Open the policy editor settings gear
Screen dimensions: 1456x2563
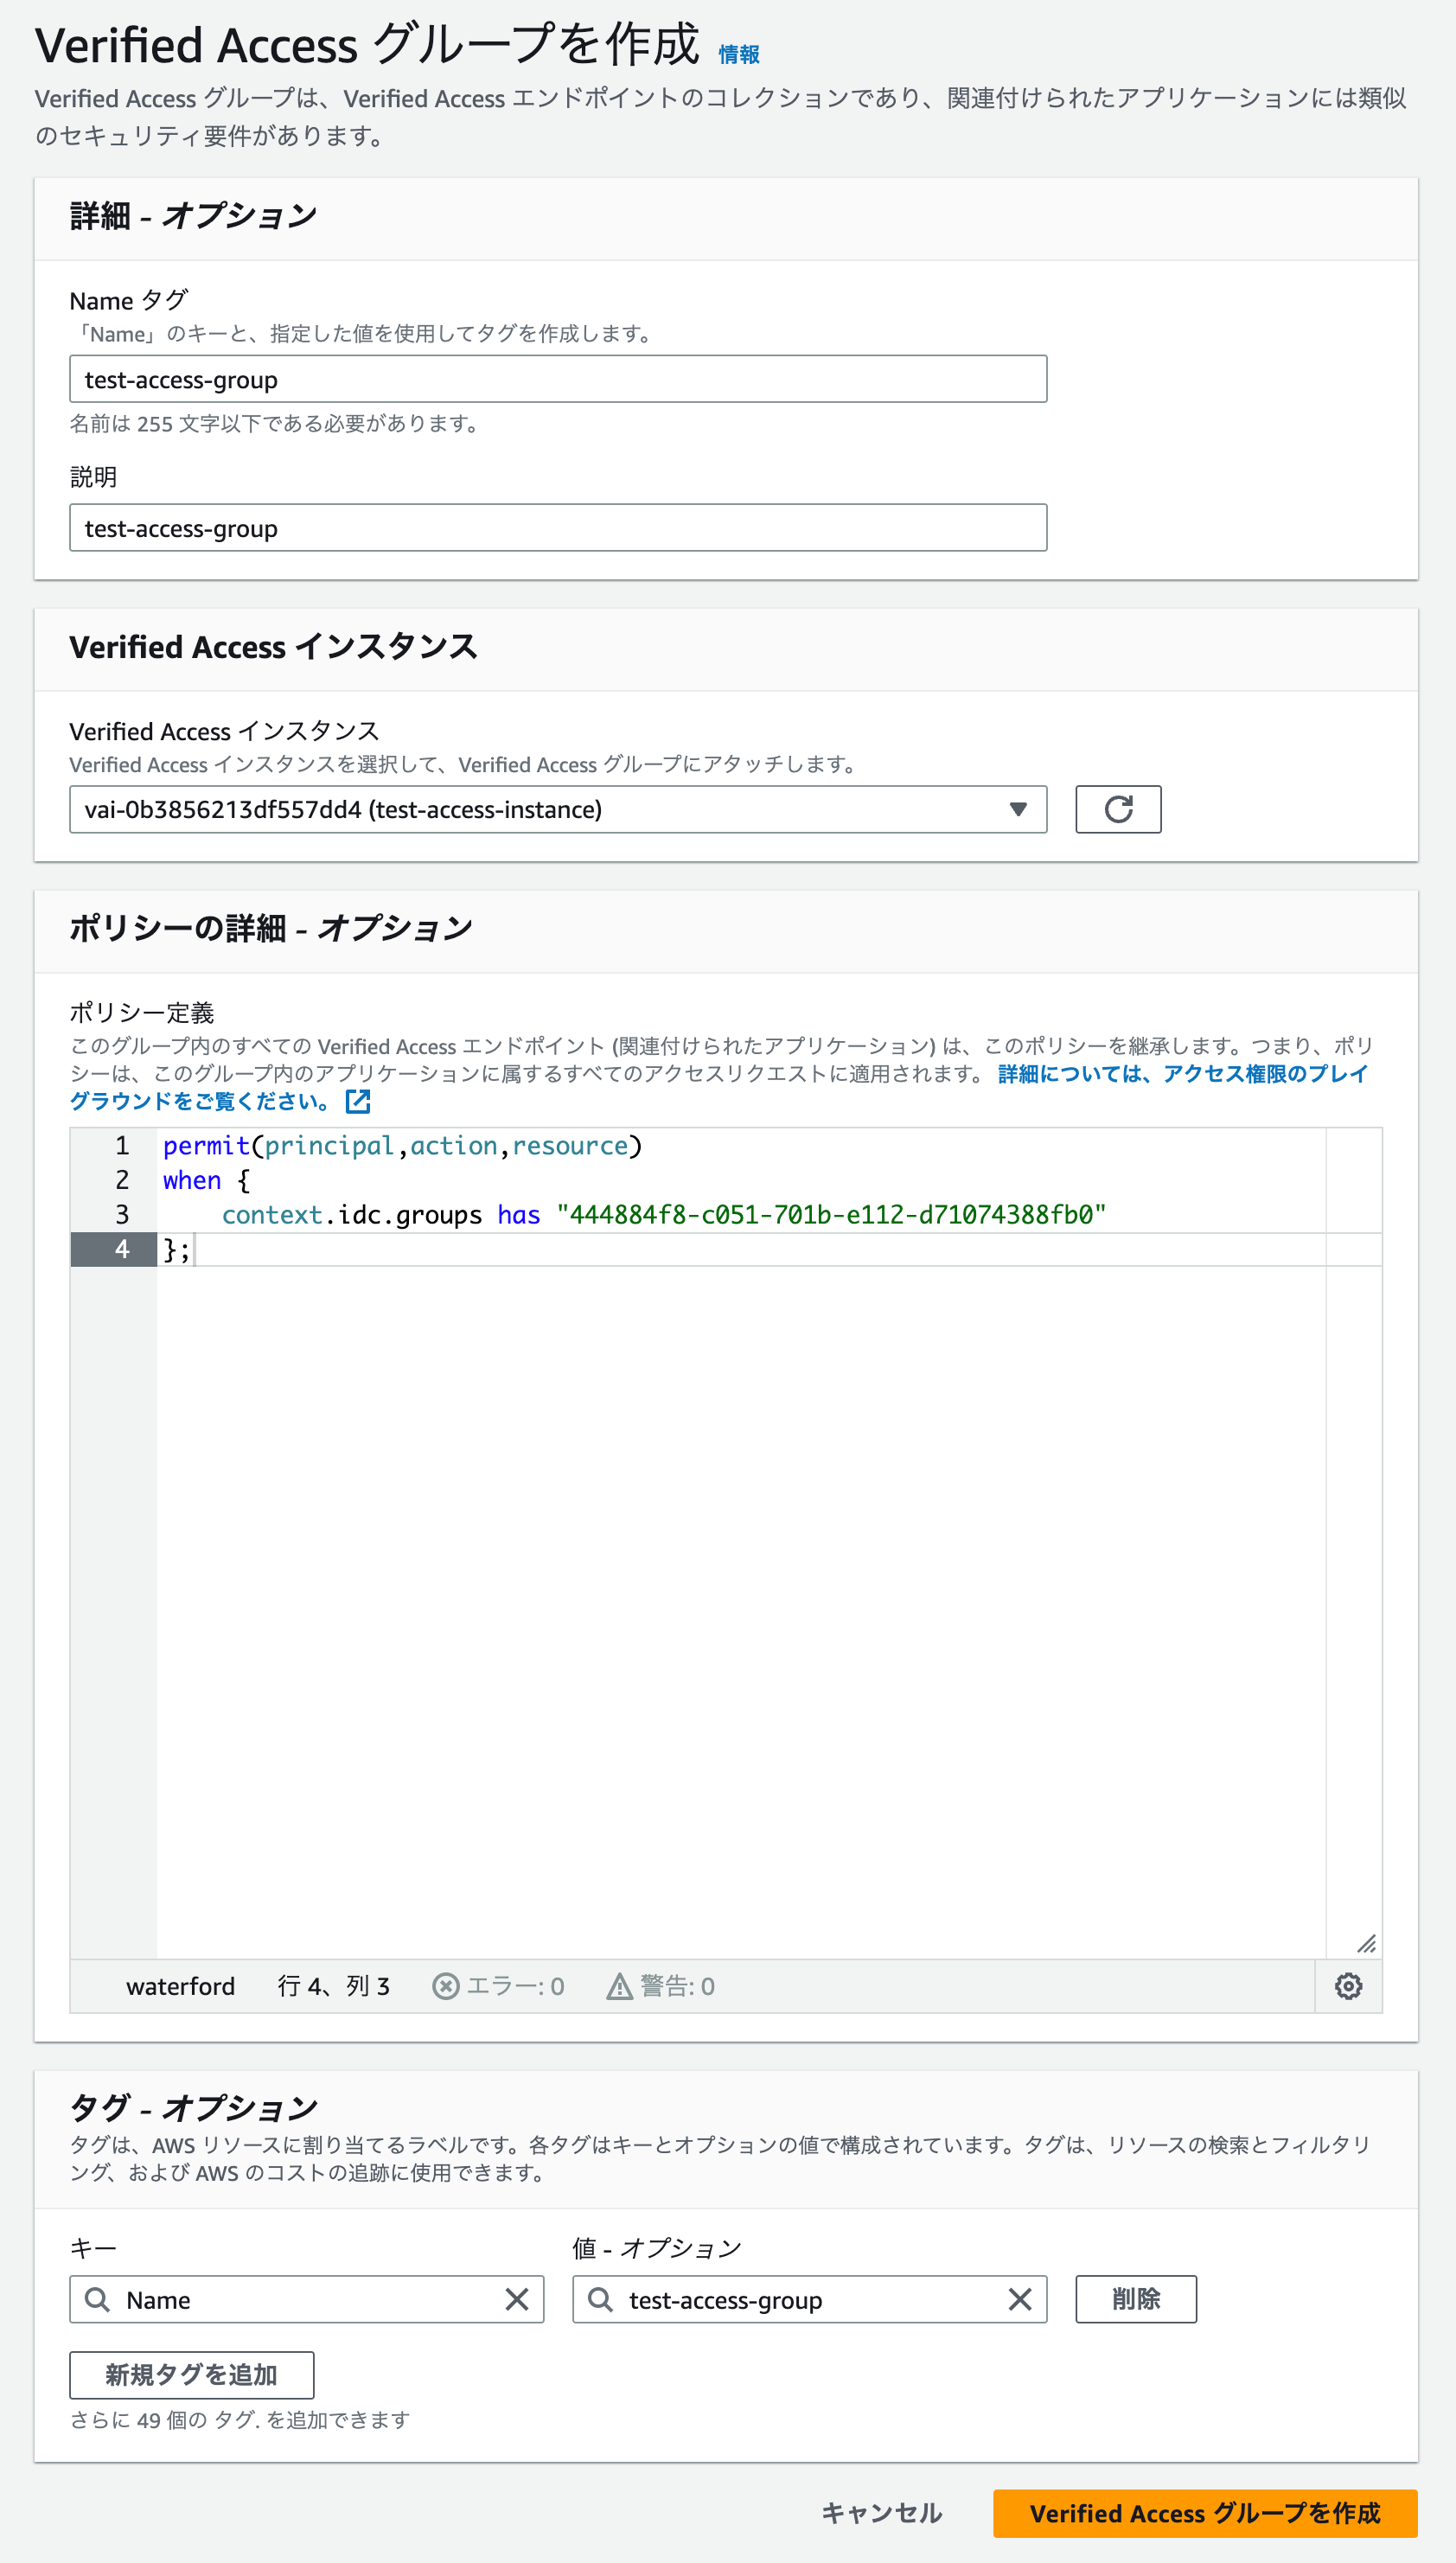tap(1348, 1986)
